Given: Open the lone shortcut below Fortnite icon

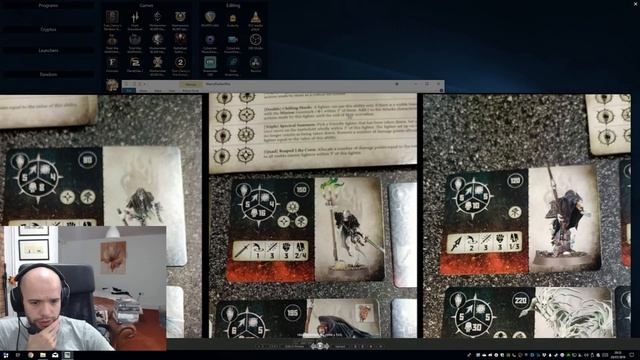Looking at the screenshot, I should coord(112,85).
